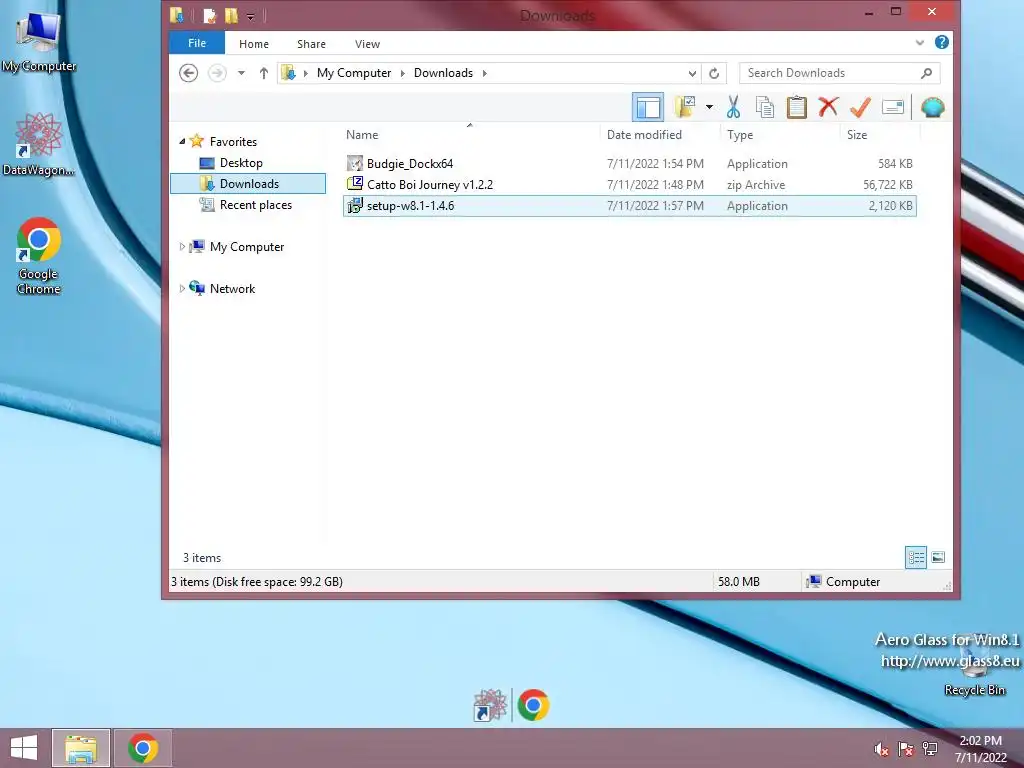This screenshot has width=1024, height=768.
Task: Expand the Network tree node
Action: (182, 288)
